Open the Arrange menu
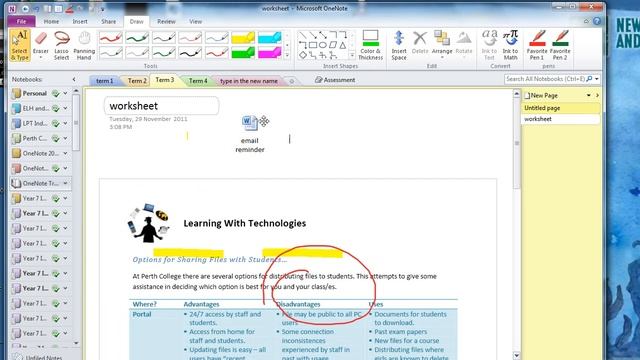The width and height of the screenshot is (640, 360). [442, 45]
